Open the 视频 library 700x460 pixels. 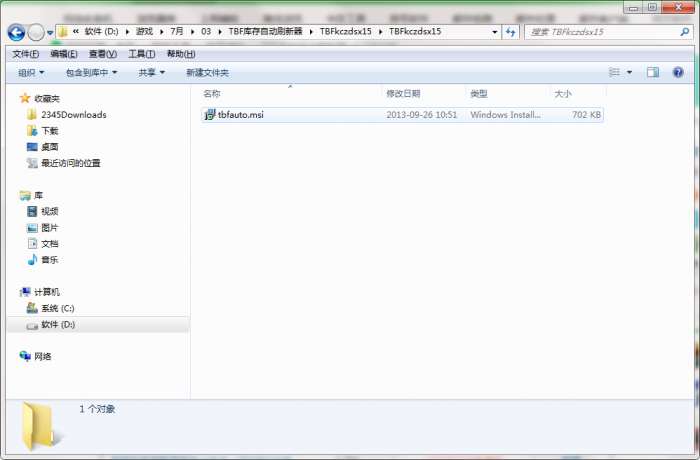[x=50, y=211]
